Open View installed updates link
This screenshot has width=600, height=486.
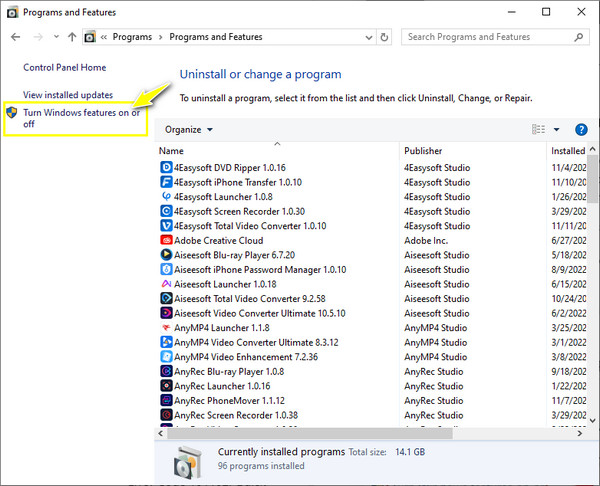pos(68,95)
